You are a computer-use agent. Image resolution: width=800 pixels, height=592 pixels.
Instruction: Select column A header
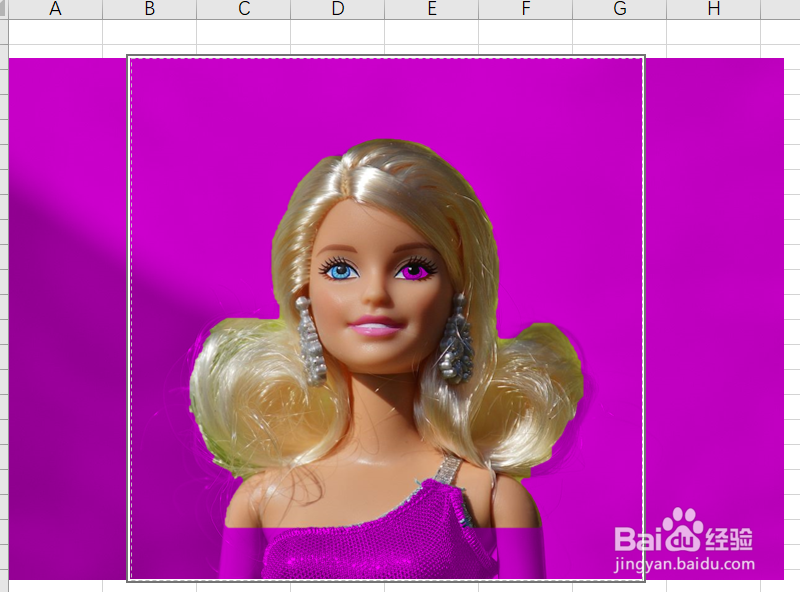[x=56, y=9]
